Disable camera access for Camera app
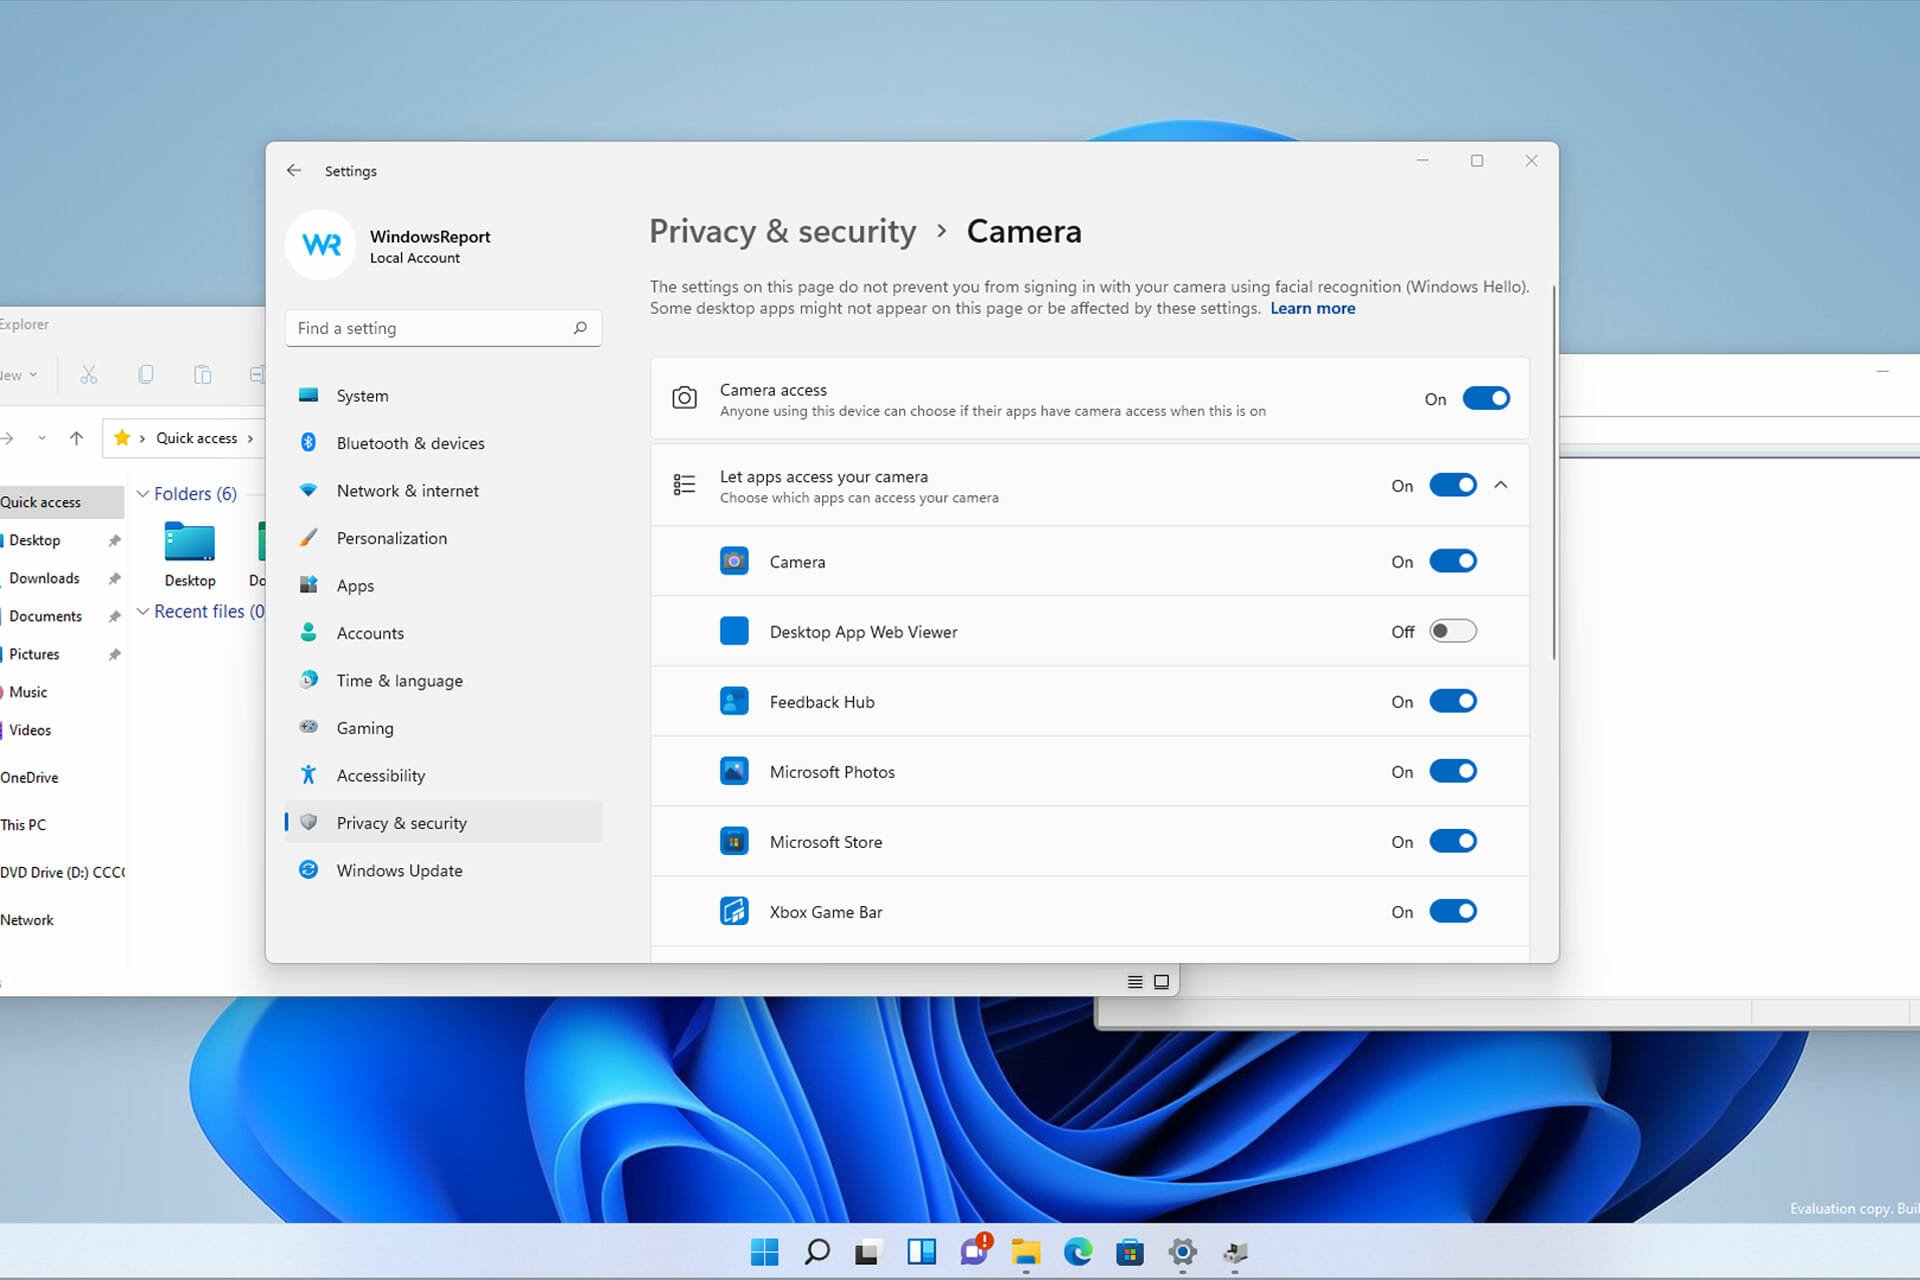The width and height of the screenshot is (1920, 1280). click(1453, 561)
